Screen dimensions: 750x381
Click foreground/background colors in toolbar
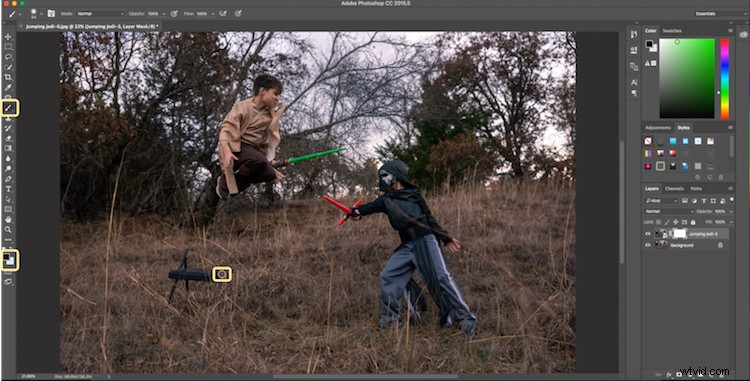click(x=10, y=260)
